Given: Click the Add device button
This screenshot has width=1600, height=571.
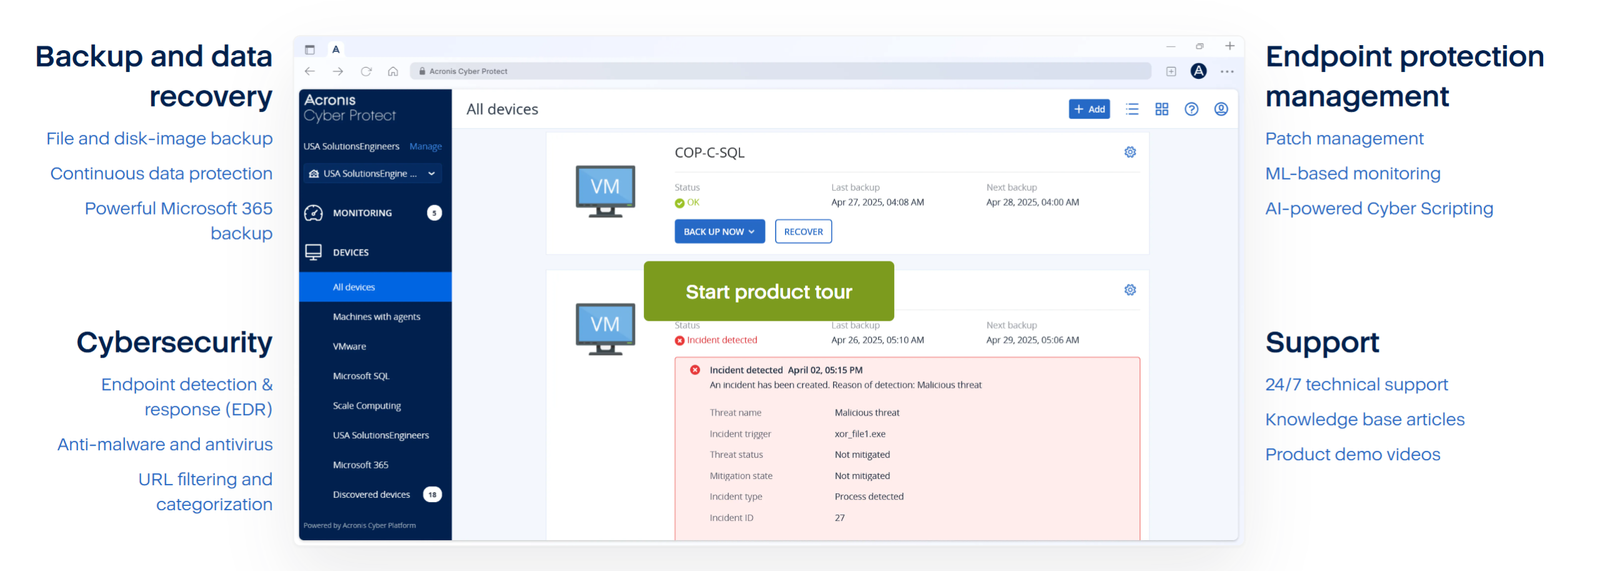Looking at the screenshot, I should pyautogui.click(x=1089, y=109).
